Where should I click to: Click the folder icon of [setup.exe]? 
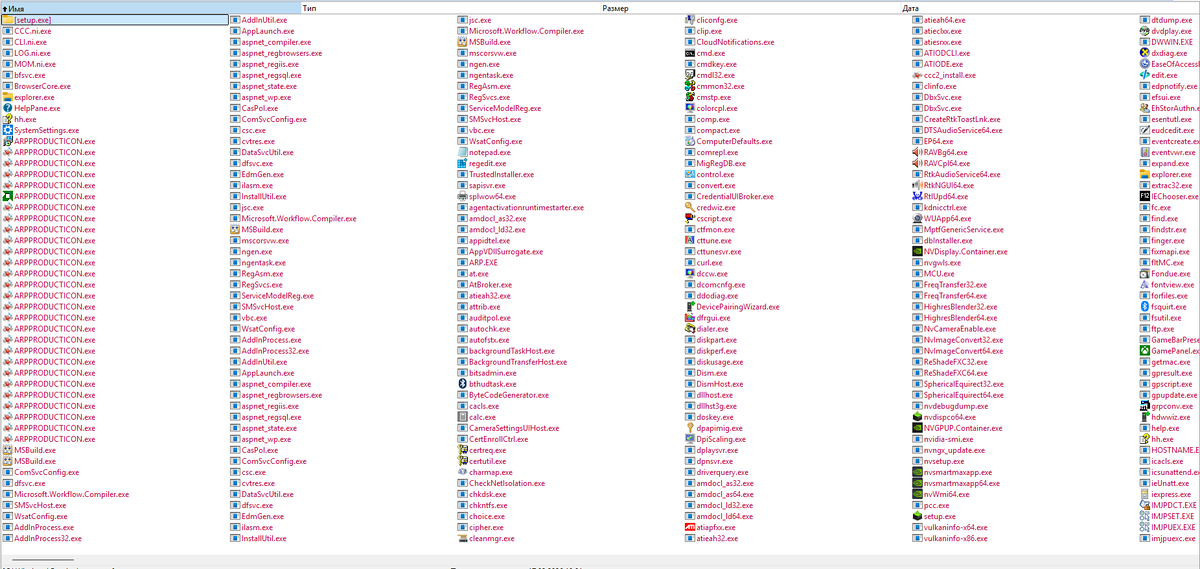(x=7, y=20)
